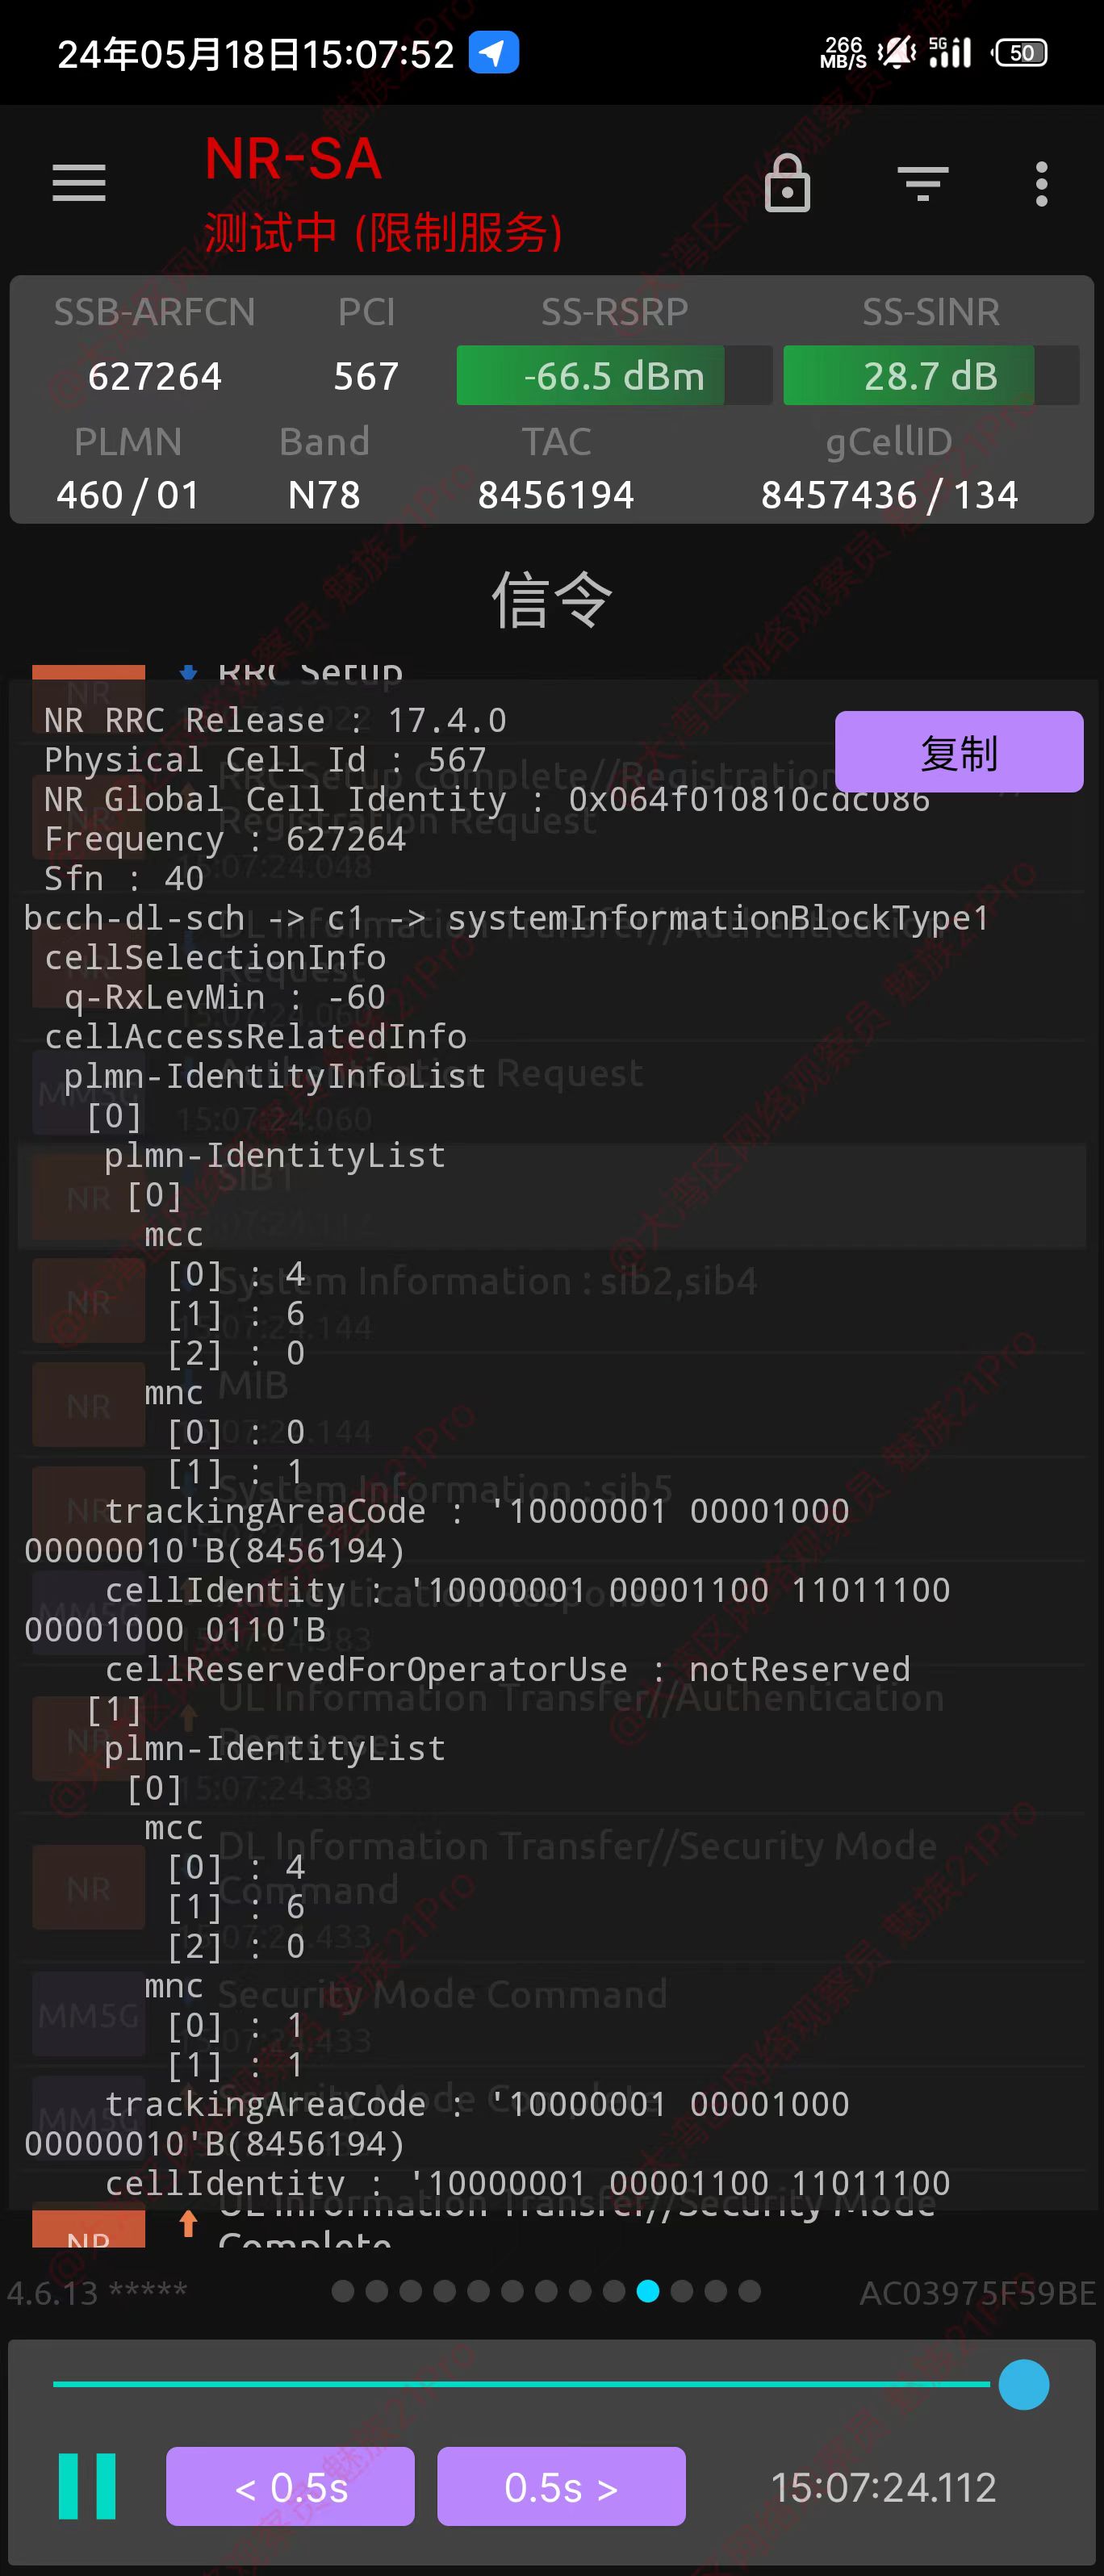Open the hamburger navigation menu

pos(79,183)
